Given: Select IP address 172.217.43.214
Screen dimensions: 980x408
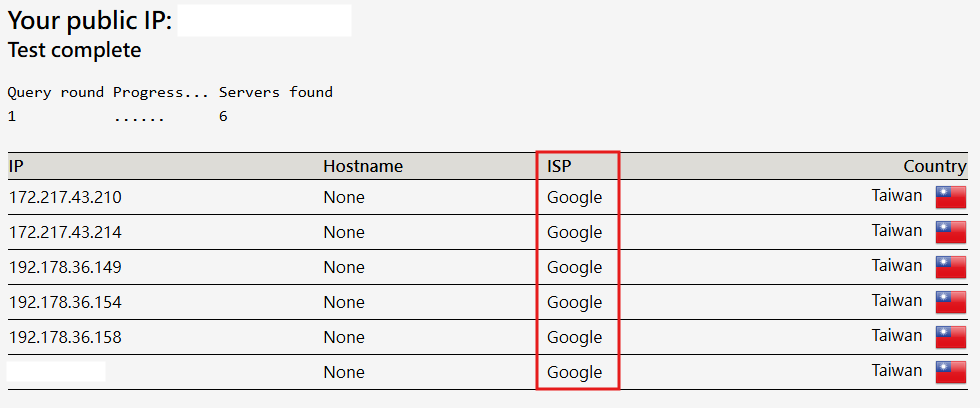Looking at the screenshot, I should pyautogui.click(x=65, y=232).
